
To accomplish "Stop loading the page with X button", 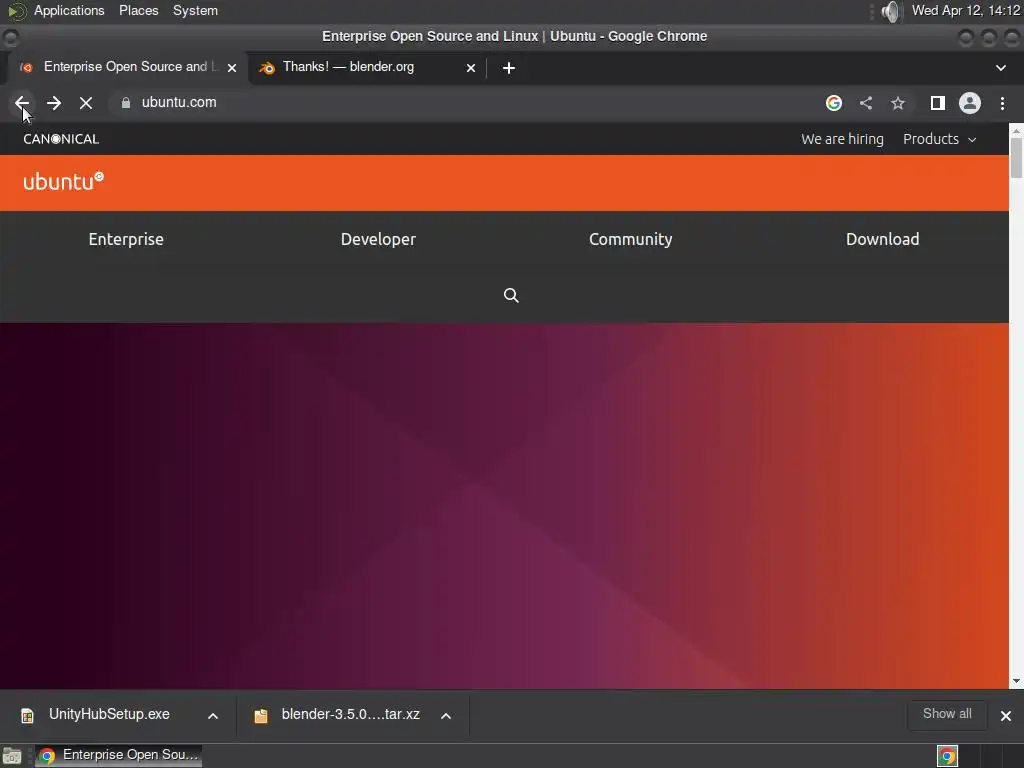I will coord(86,103).
